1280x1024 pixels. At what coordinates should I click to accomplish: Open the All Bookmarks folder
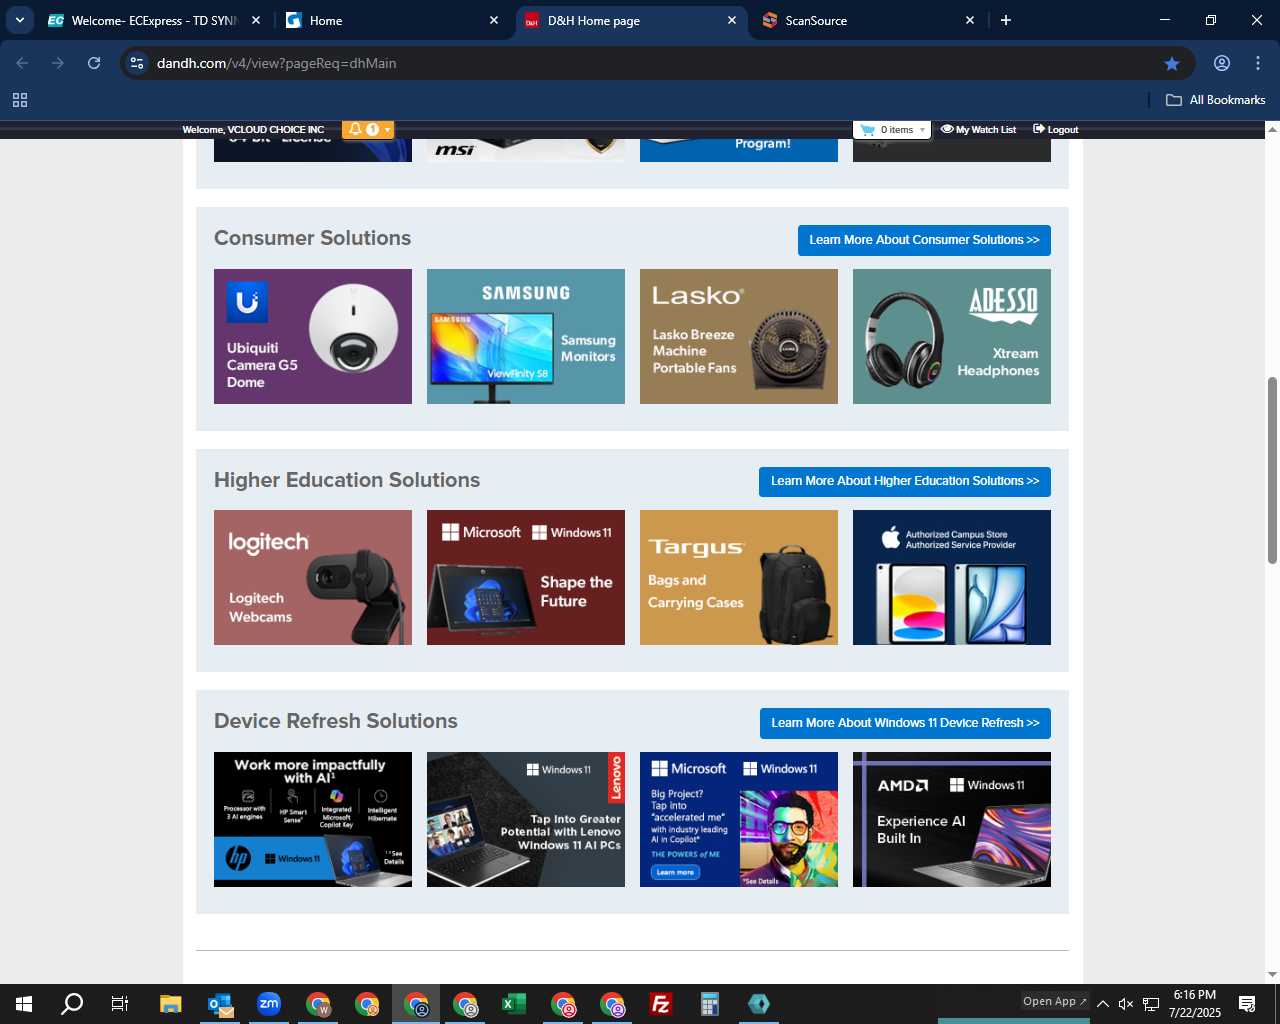[x=1216, y=100]
